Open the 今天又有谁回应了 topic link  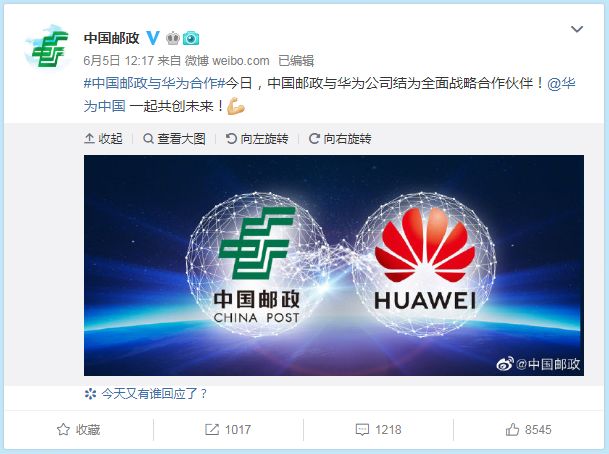[146, 394]
